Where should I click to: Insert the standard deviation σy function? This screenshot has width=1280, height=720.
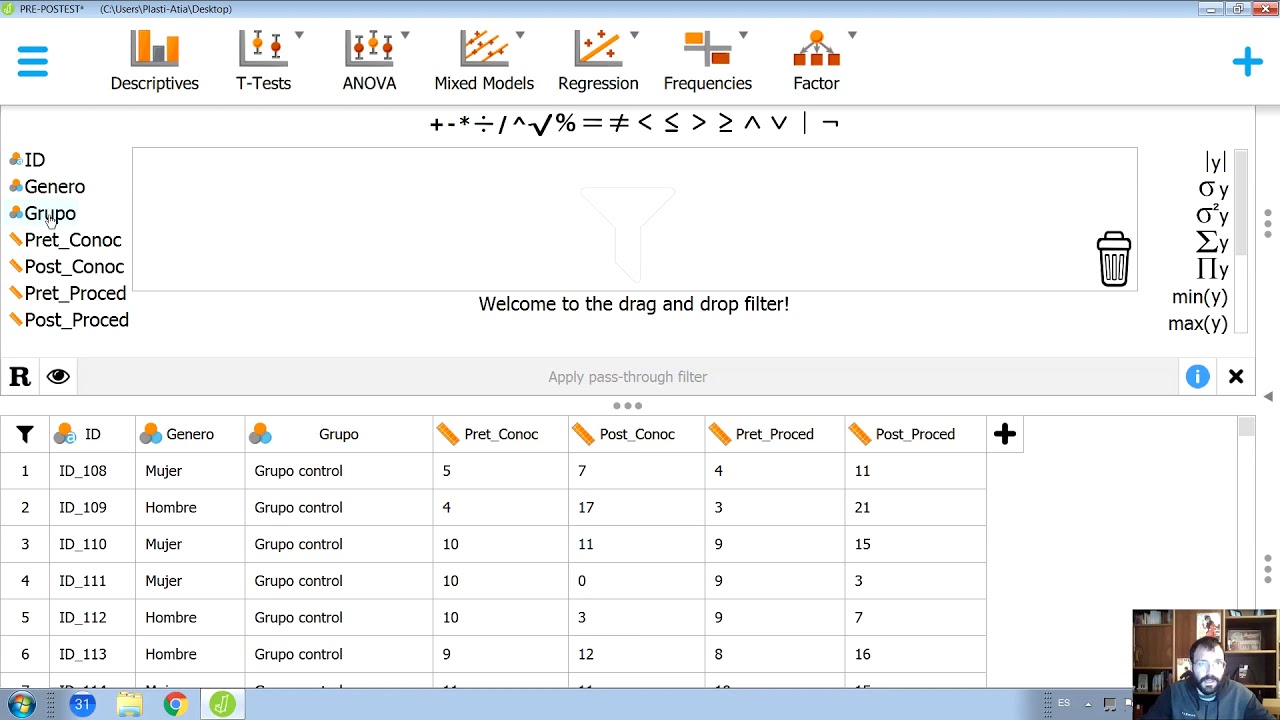1213,189
